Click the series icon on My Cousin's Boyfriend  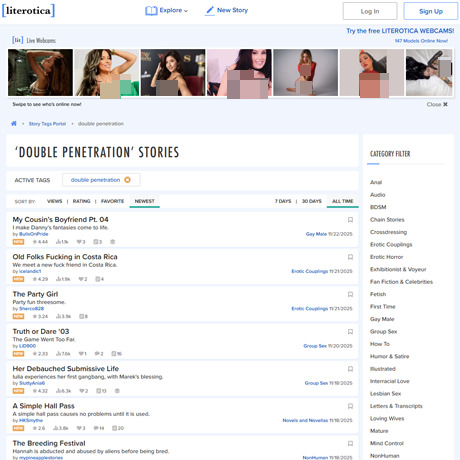[x=113, y=242]
